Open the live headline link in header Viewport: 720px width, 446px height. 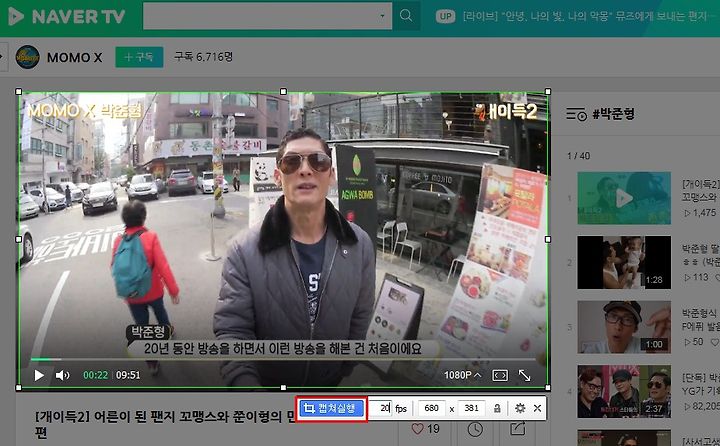point(589,17)
